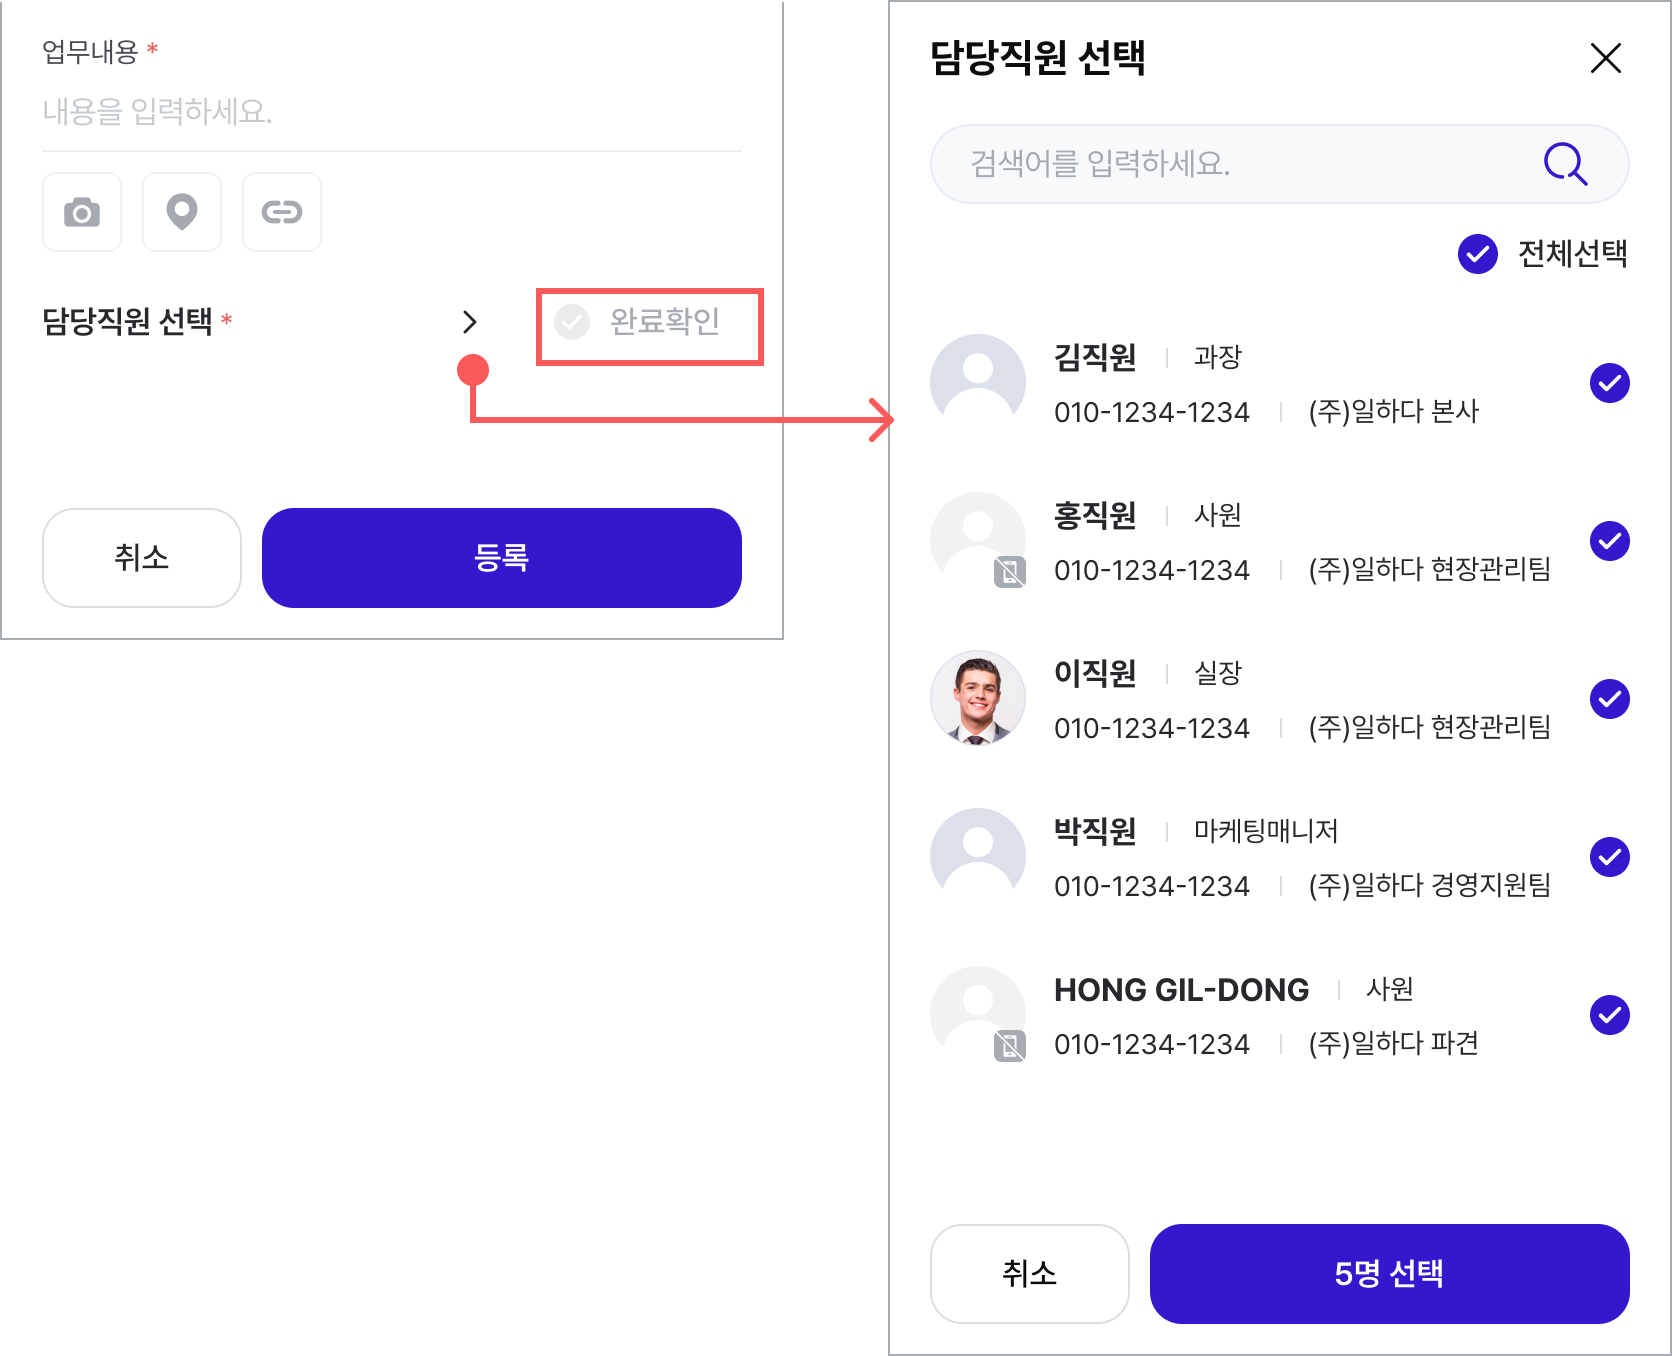Click the no-phone badge on HONG GIL-DONG's avatar
1672x1356 pixels.
click(x=1009, y=1046)
